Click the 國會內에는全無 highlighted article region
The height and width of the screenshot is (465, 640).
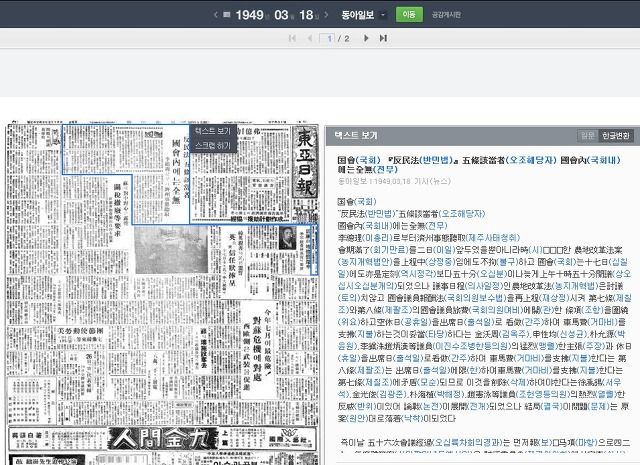click(x=176, y=171)
